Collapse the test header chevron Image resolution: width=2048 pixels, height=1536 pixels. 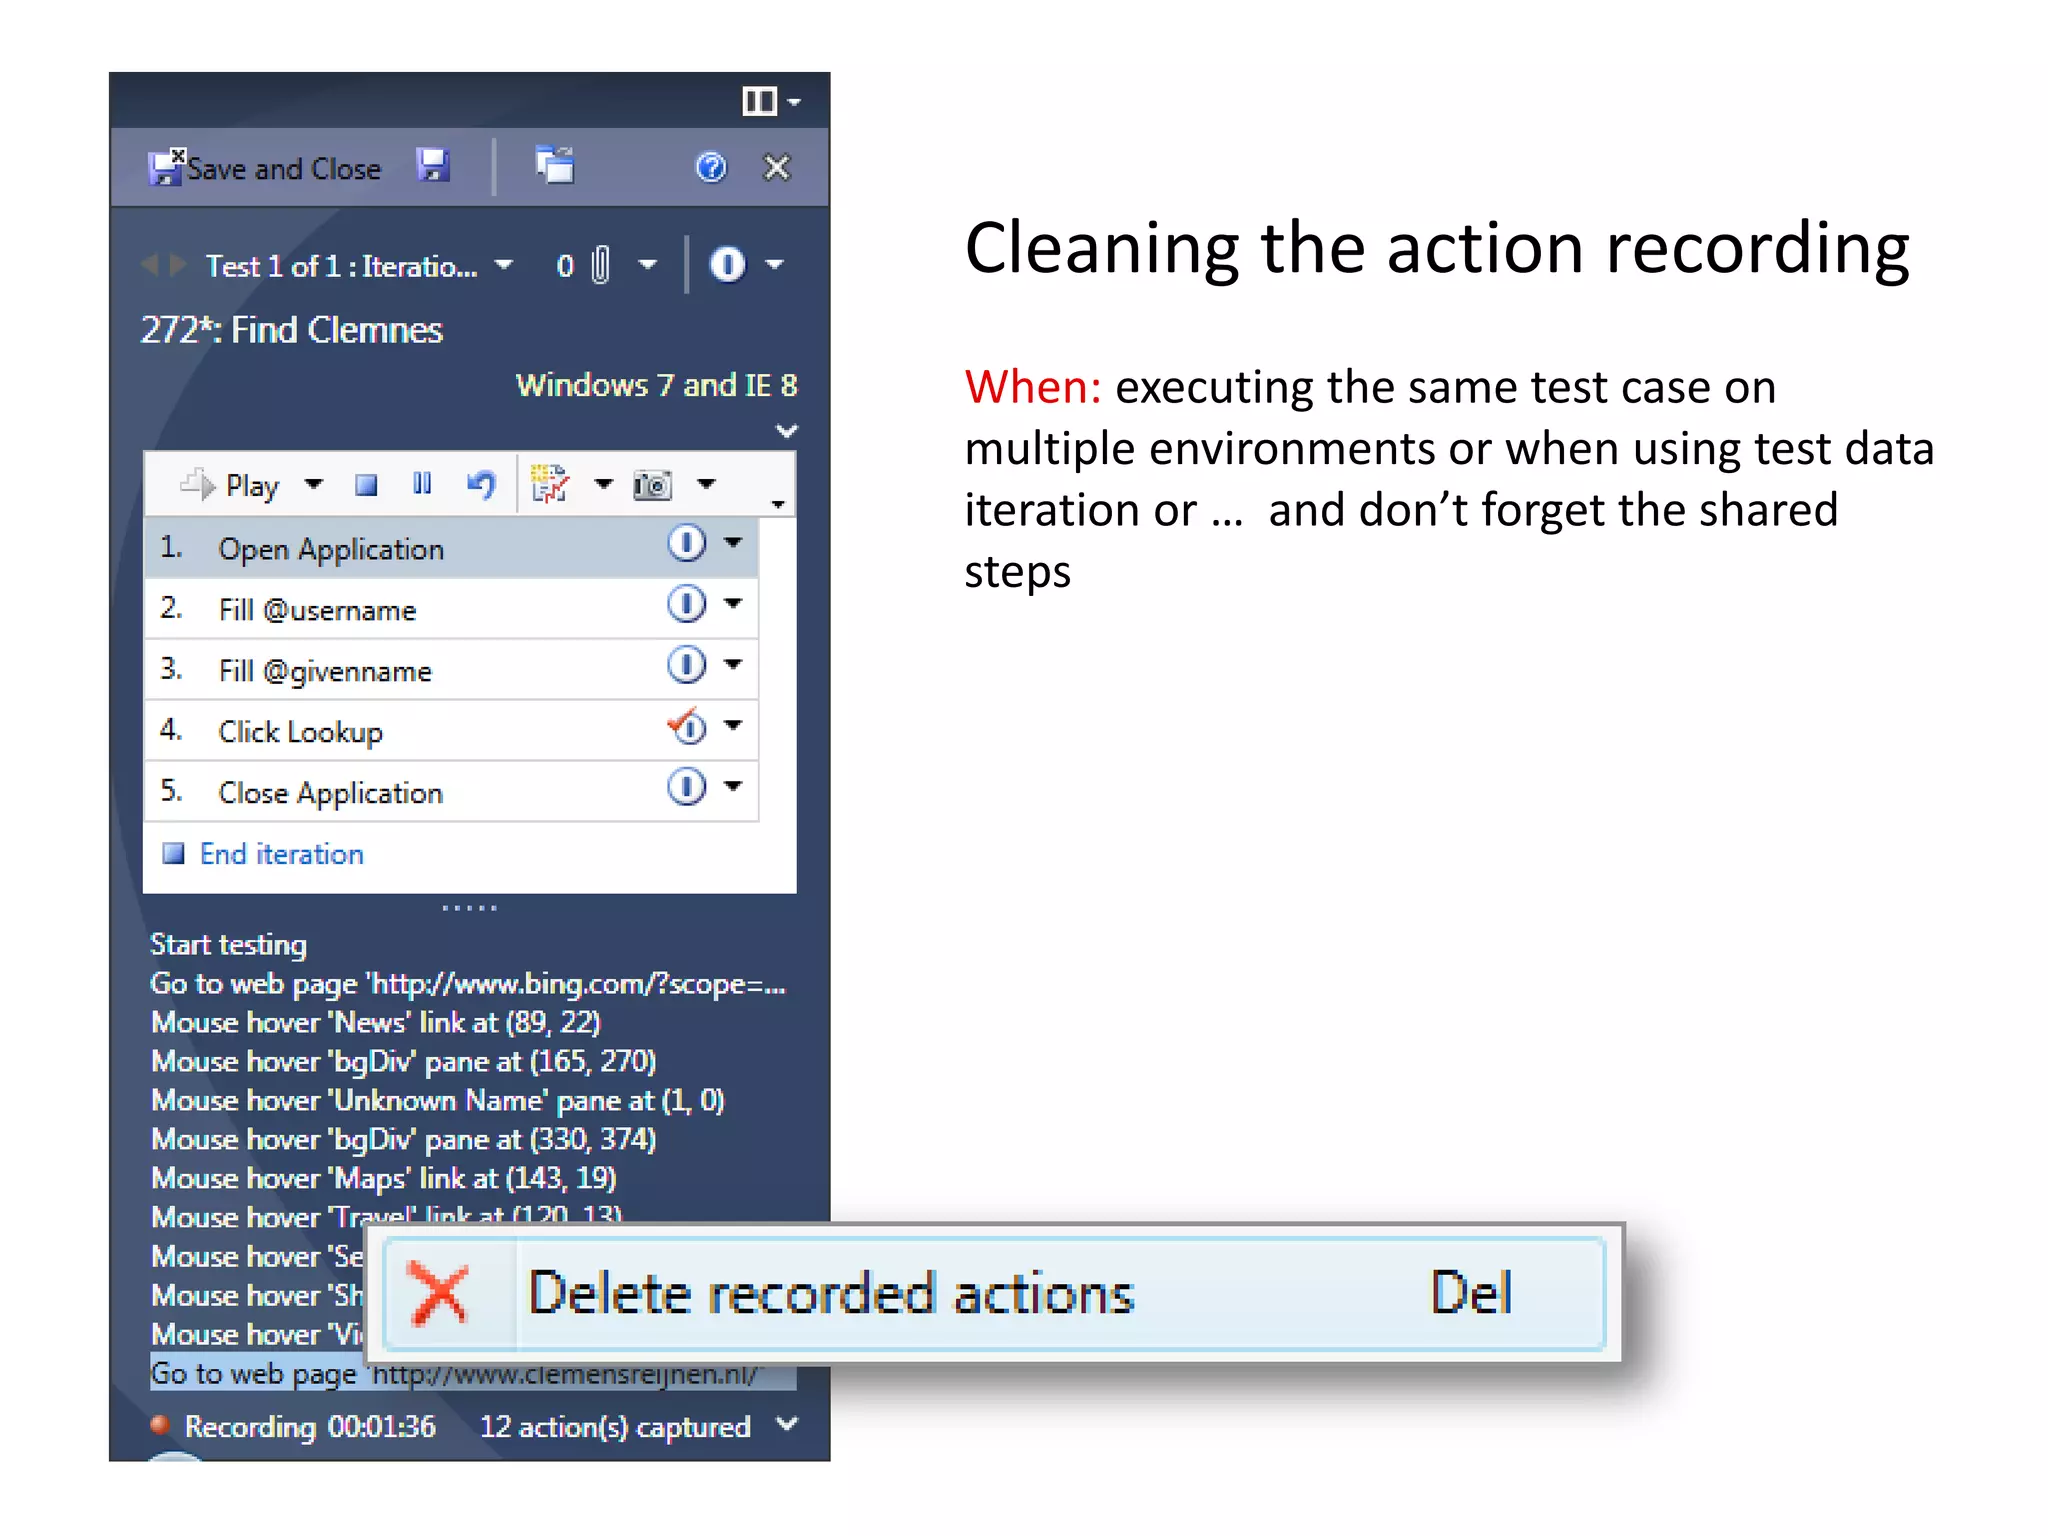click(x=787, y=431)
